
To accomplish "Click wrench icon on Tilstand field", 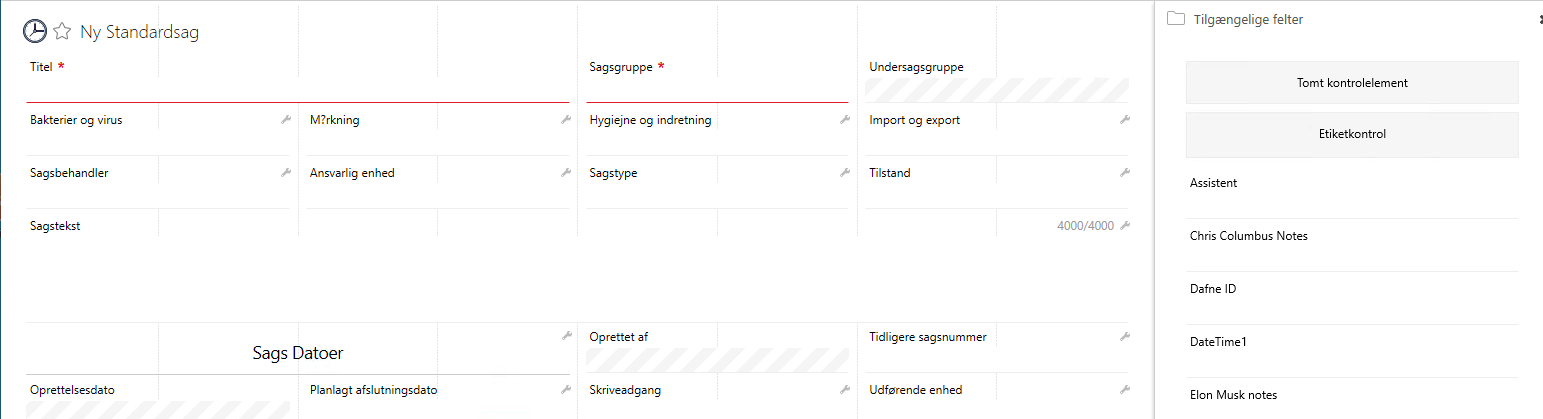I will click(x=1125, y=173).
